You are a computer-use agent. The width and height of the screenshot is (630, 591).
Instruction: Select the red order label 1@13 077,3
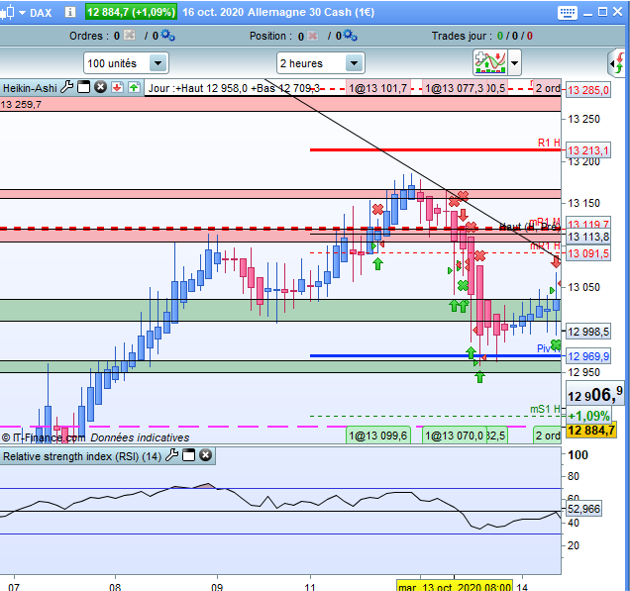454,88
